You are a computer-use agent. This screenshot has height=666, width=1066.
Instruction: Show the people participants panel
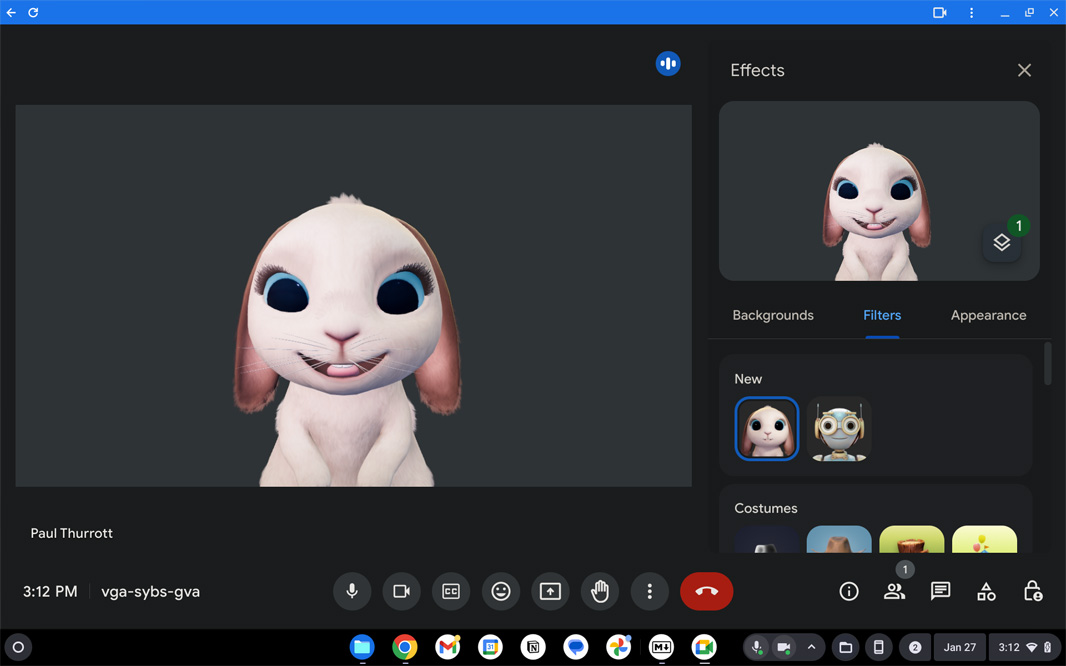coord(894,591)
